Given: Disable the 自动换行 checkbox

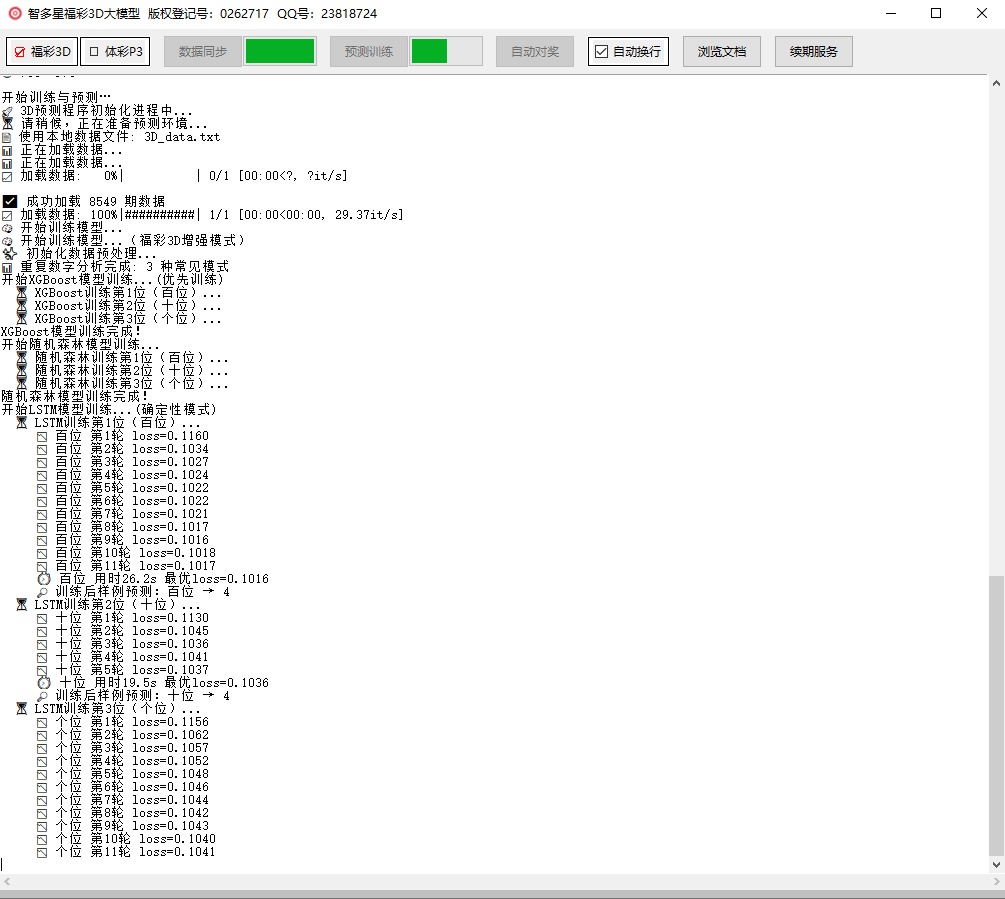Looking at the screenshot, I should (x=601, y=52).
